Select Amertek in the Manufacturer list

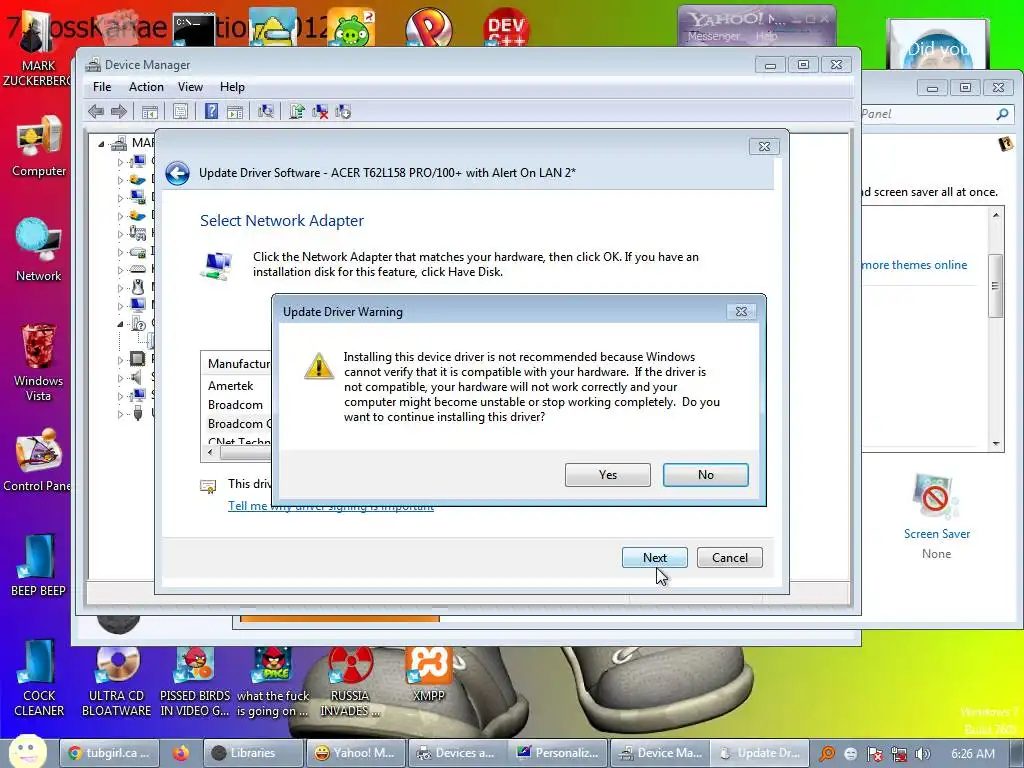(231, 386)
